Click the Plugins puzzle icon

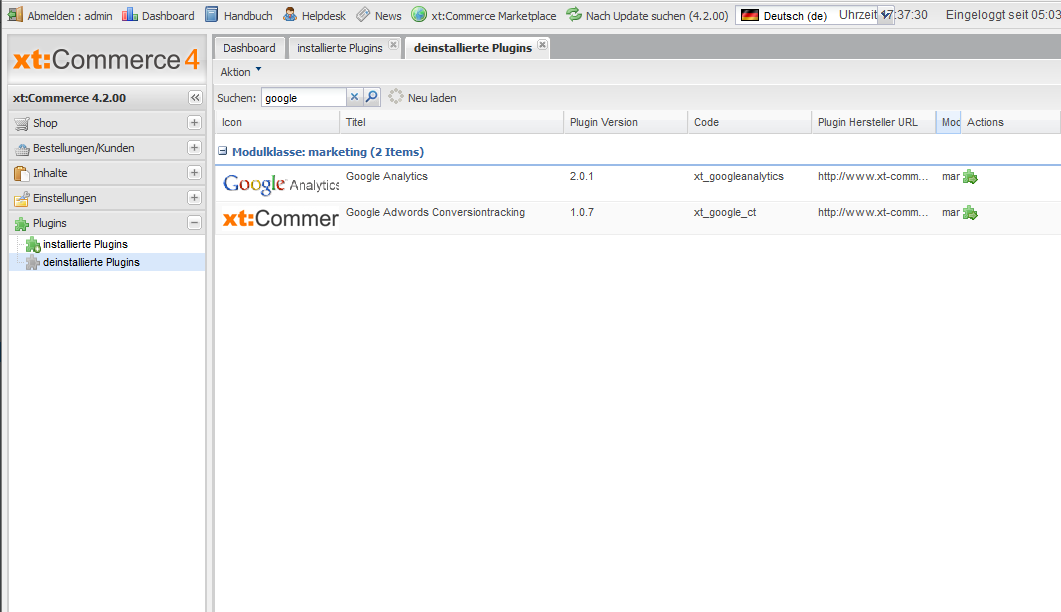pos(22,223)
